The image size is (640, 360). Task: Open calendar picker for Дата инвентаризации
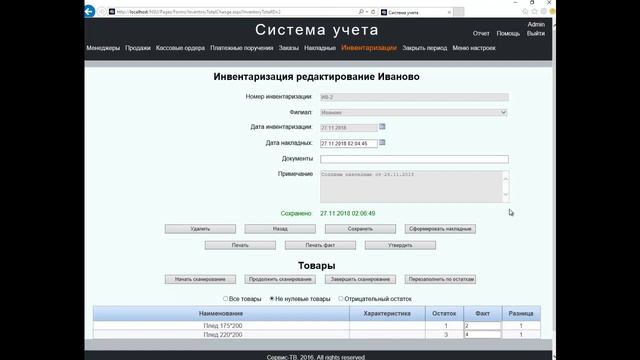[382, 127]
